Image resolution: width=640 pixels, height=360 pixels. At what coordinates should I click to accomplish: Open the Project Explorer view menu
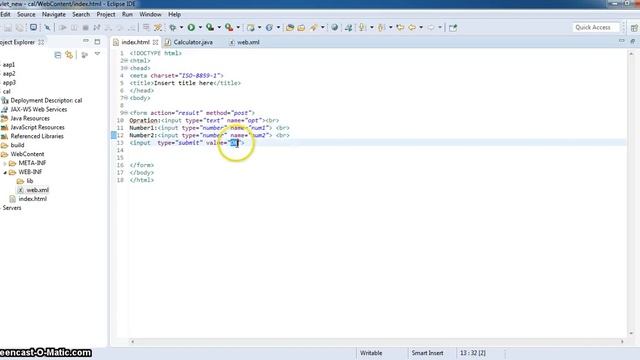(97, 54)
